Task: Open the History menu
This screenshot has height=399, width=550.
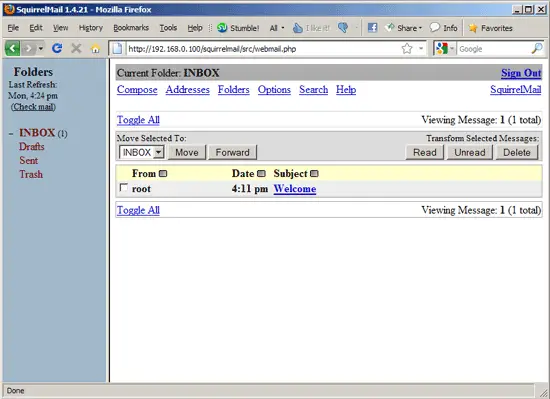Action: pos(91,28)
